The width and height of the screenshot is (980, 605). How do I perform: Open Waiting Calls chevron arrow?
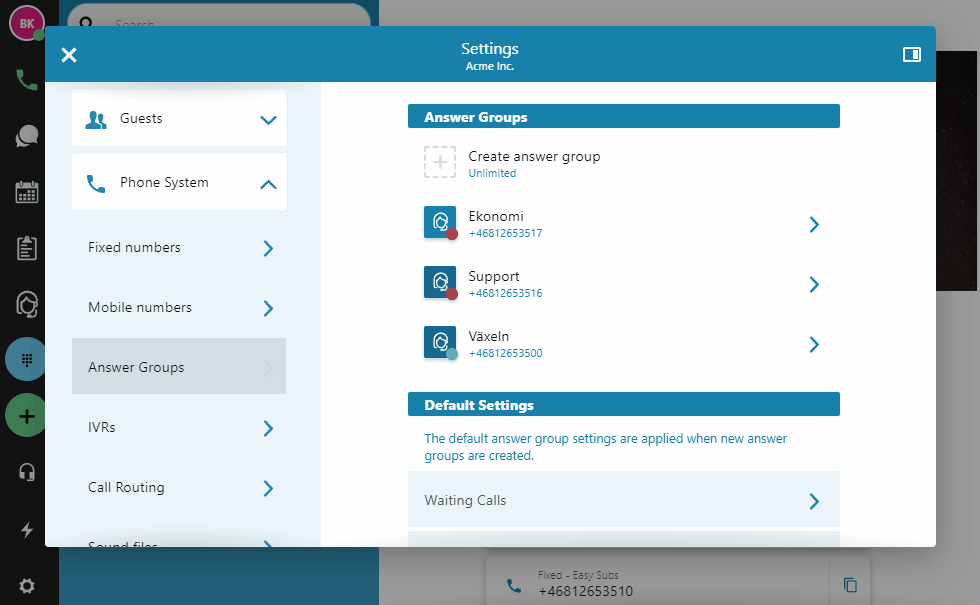point(814,501)
